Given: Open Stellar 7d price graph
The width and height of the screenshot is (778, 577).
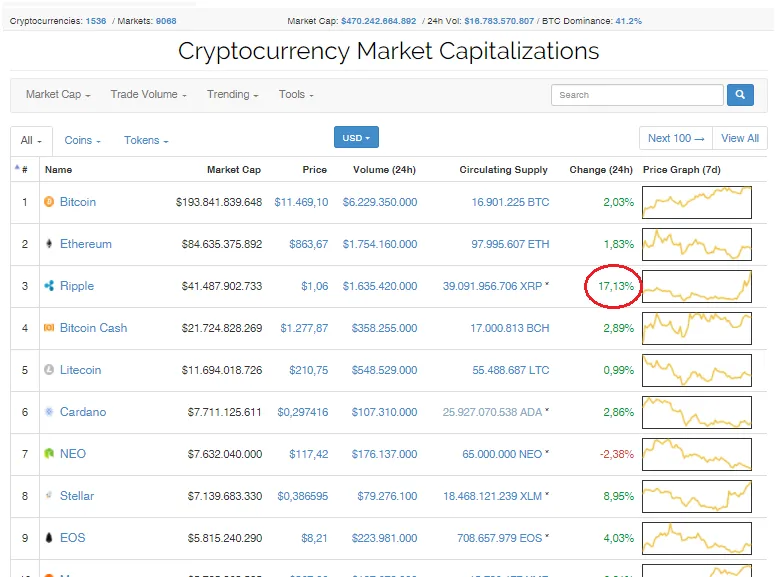Looking at the screenshot, I should point(697,496).
